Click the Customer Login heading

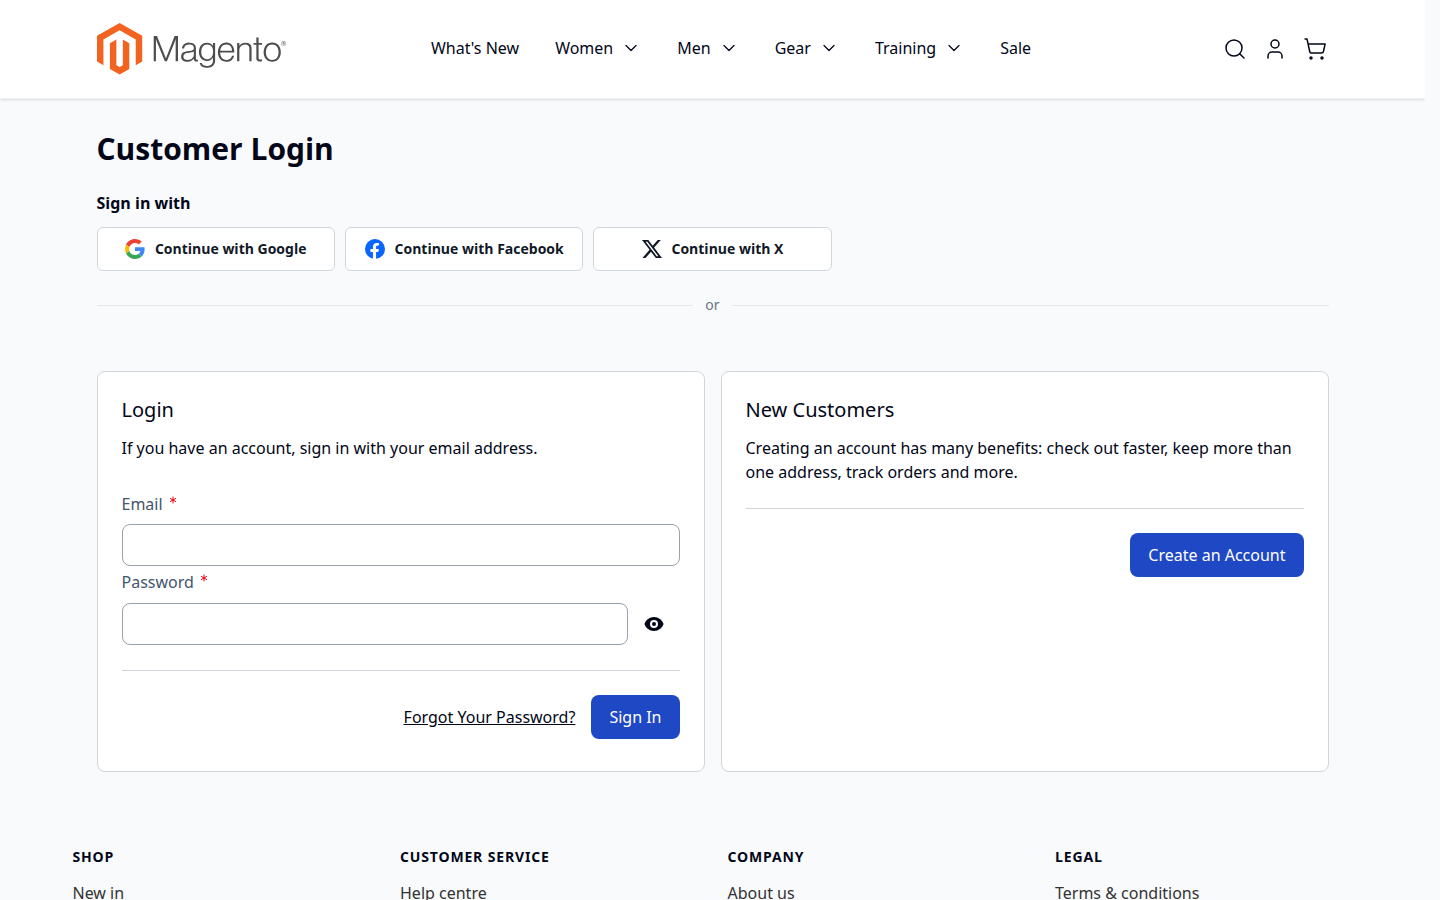coord(215,149)
